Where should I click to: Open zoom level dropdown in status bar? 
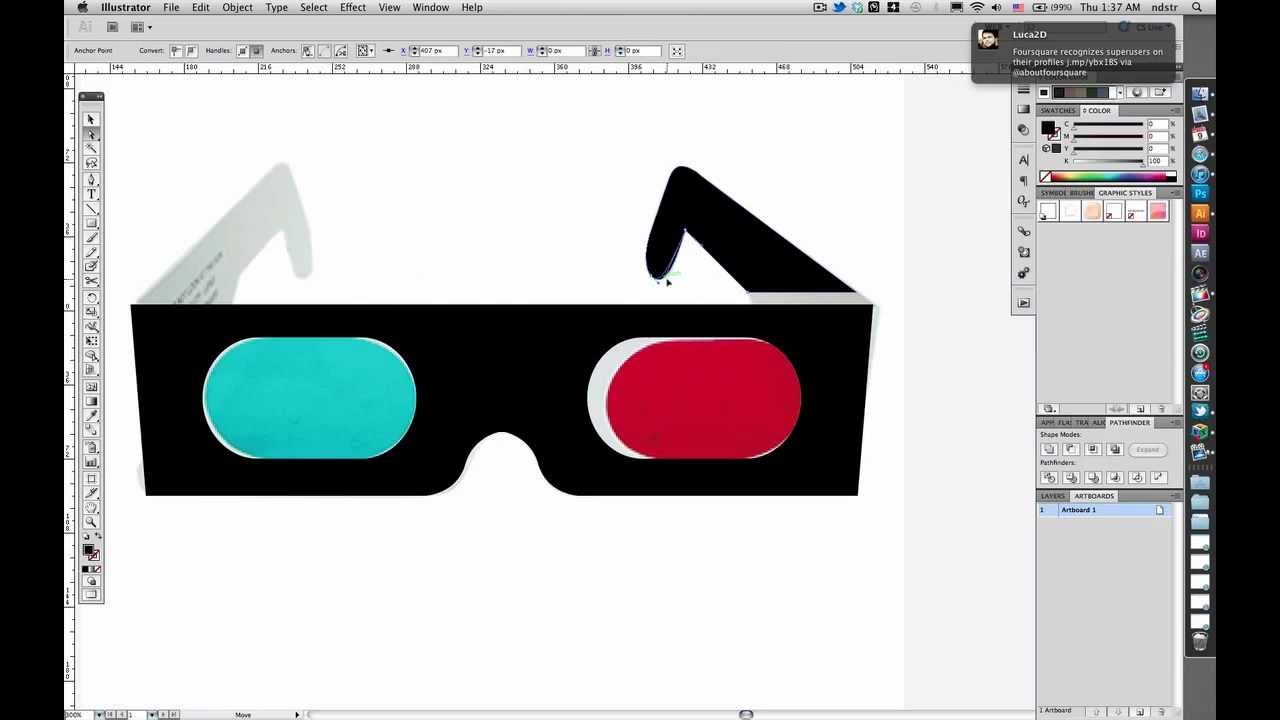[98, 715]
